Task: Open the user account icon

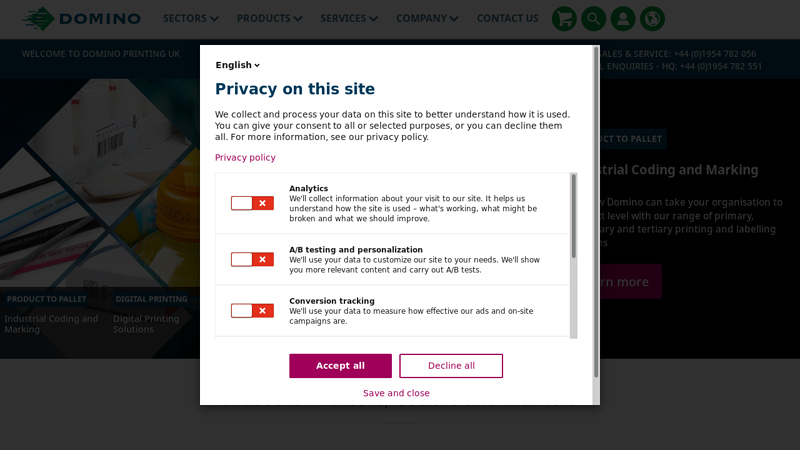Action: 623,19
